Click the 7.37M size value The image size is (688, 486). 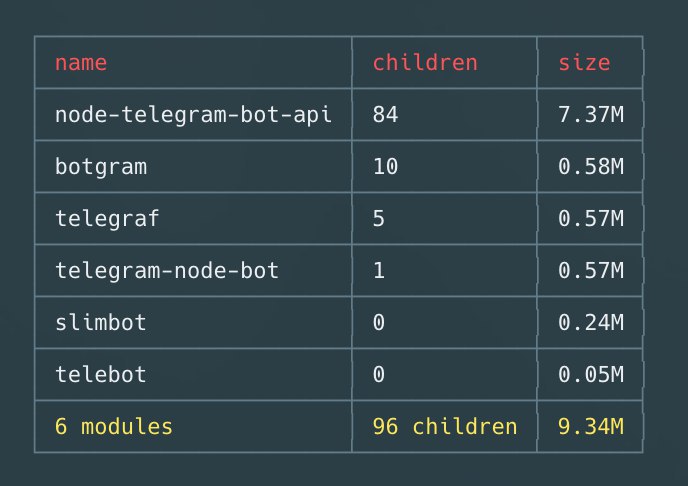591,114
